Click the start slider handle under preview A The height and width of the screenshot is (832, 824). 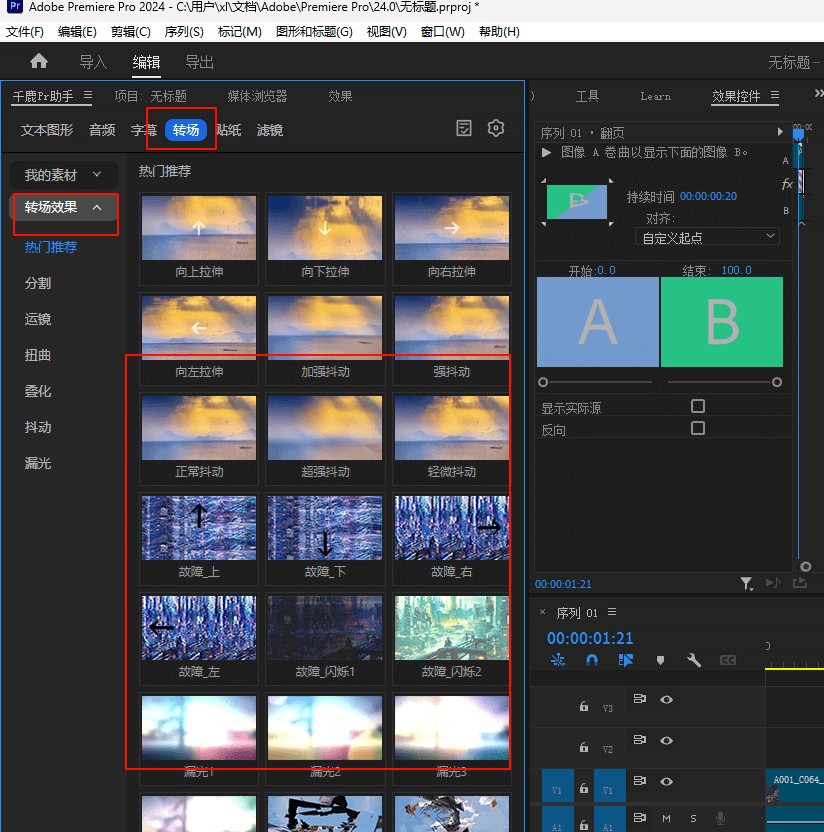(543, 382)
